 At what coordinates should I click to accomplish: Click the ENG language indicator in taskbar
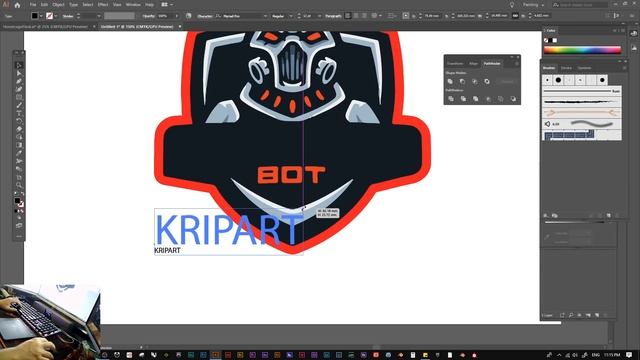[x=596, y=355]
